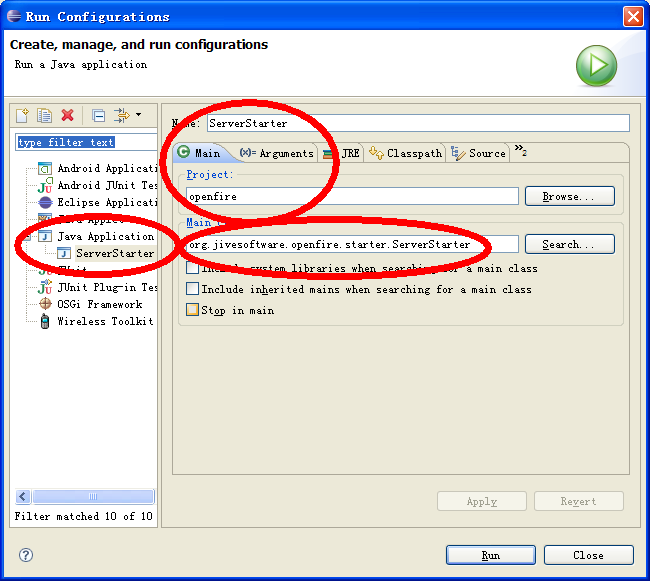Click the Browse button
The image size is (650, 581).
pyautogui.click(x=569, y=196)
